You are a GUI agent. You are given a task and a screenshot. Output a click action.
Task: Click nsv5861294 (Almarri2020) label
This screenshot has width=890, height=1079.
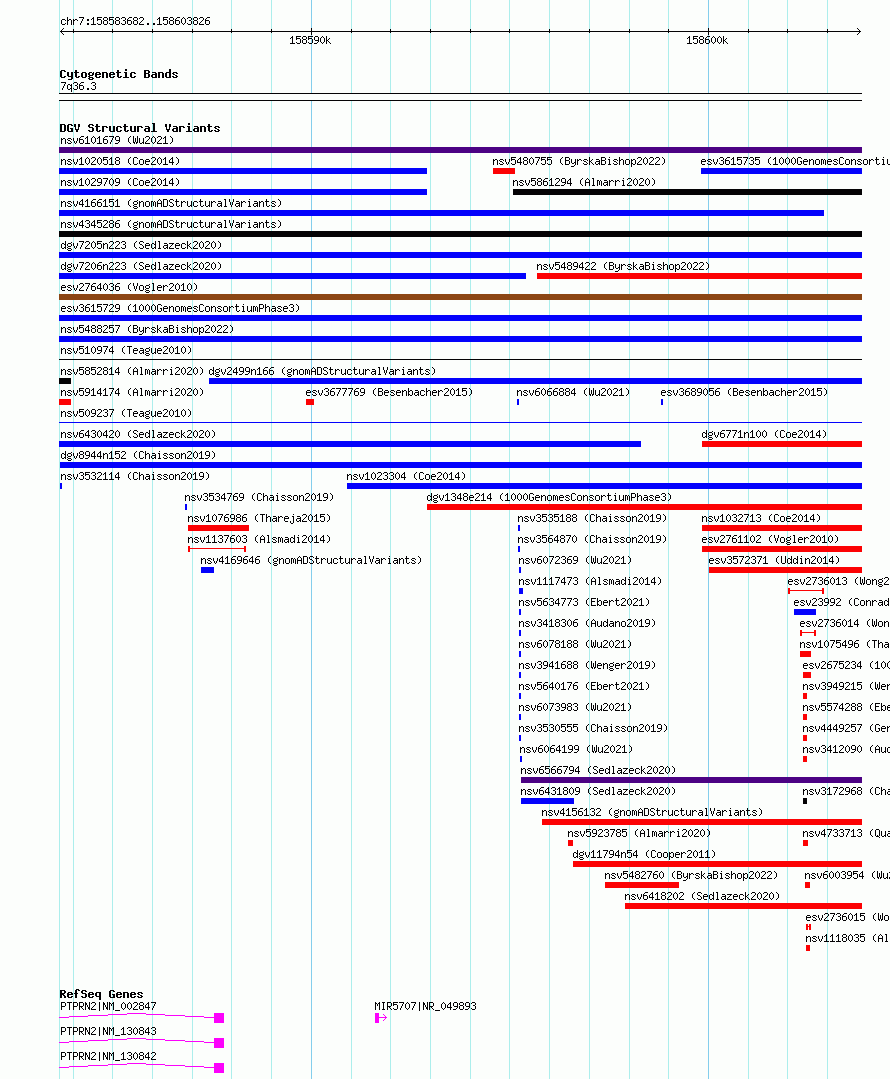pyautogui.click(x=584, y=182)
